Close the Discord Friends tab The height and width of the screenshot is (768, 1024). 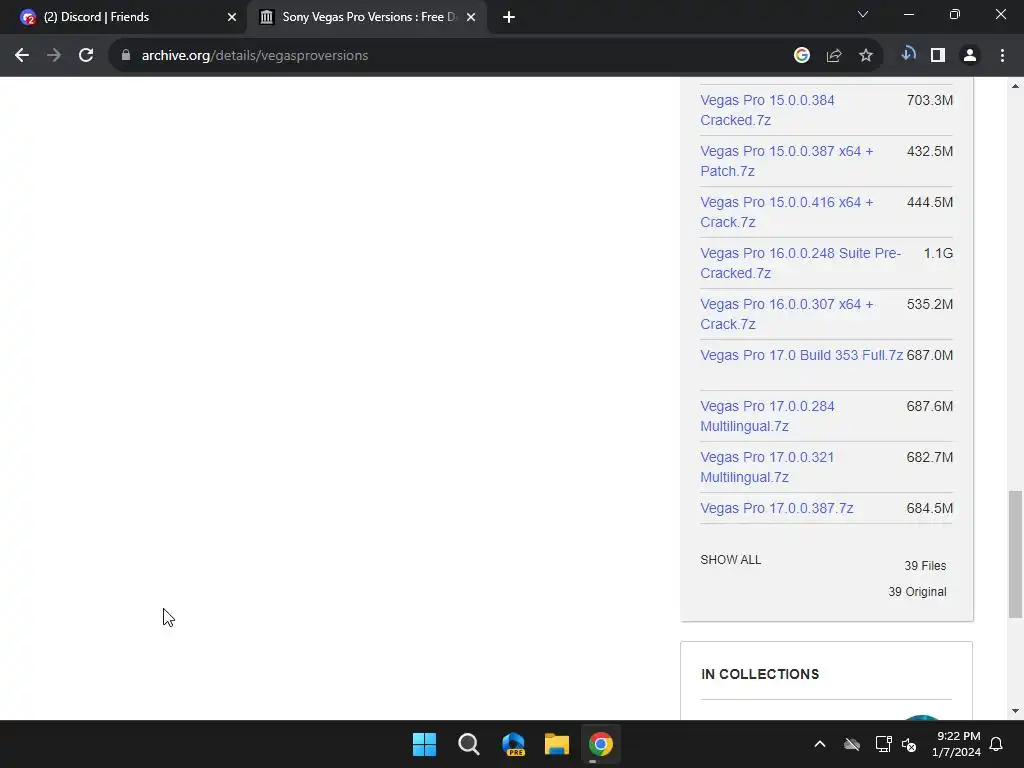click(232, 17)
